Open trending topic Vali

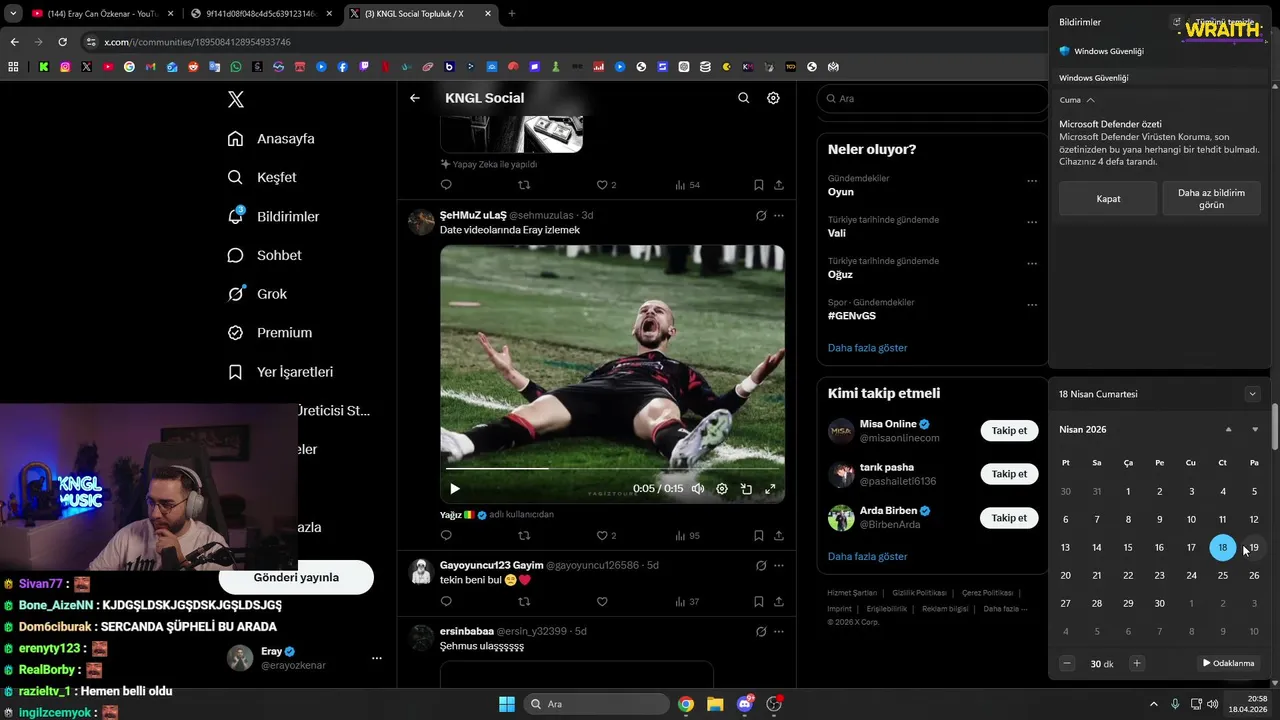tap(836, 233)
